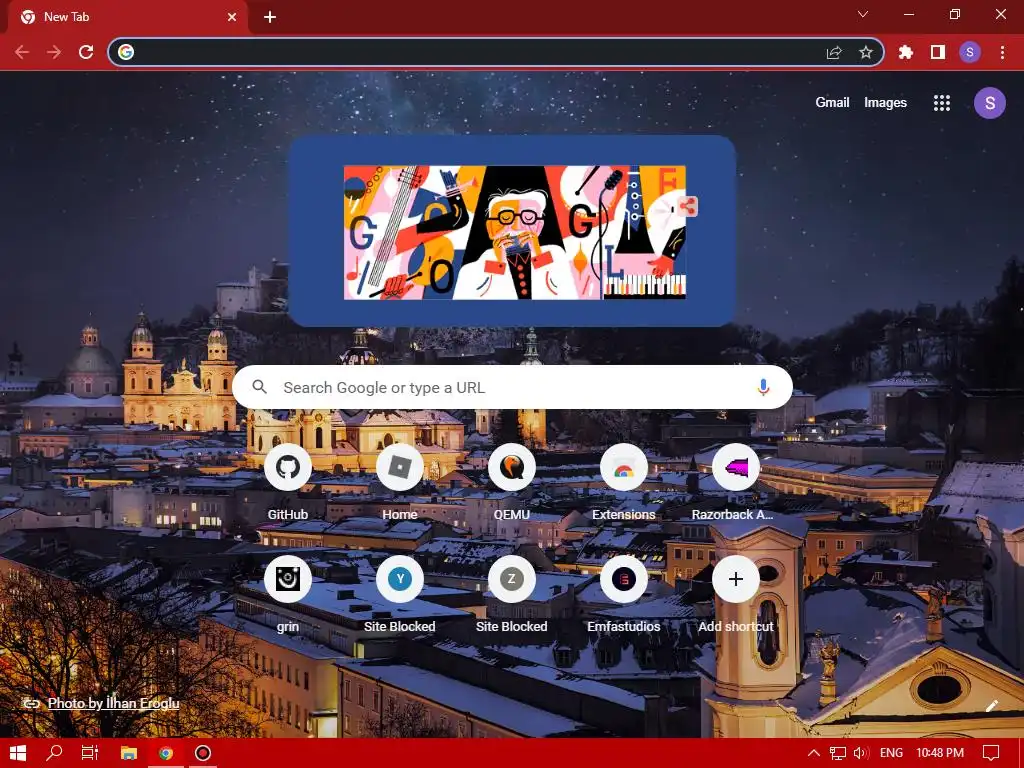Expand the tab search chevron

click(863, 14)
